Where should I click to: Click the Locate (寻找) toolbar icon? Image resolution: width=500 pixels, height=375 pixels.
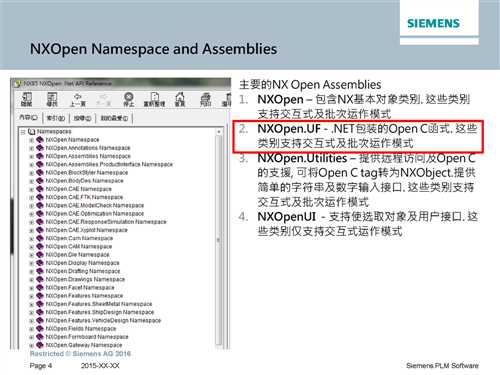[52, 99]
